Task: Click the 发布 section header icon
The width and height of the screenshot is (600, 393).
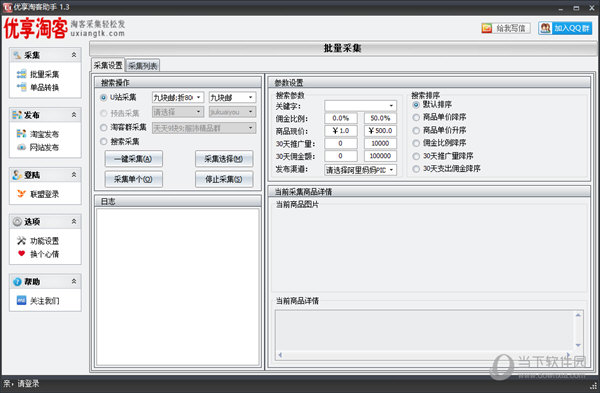Action: click(x=17, y=115)
